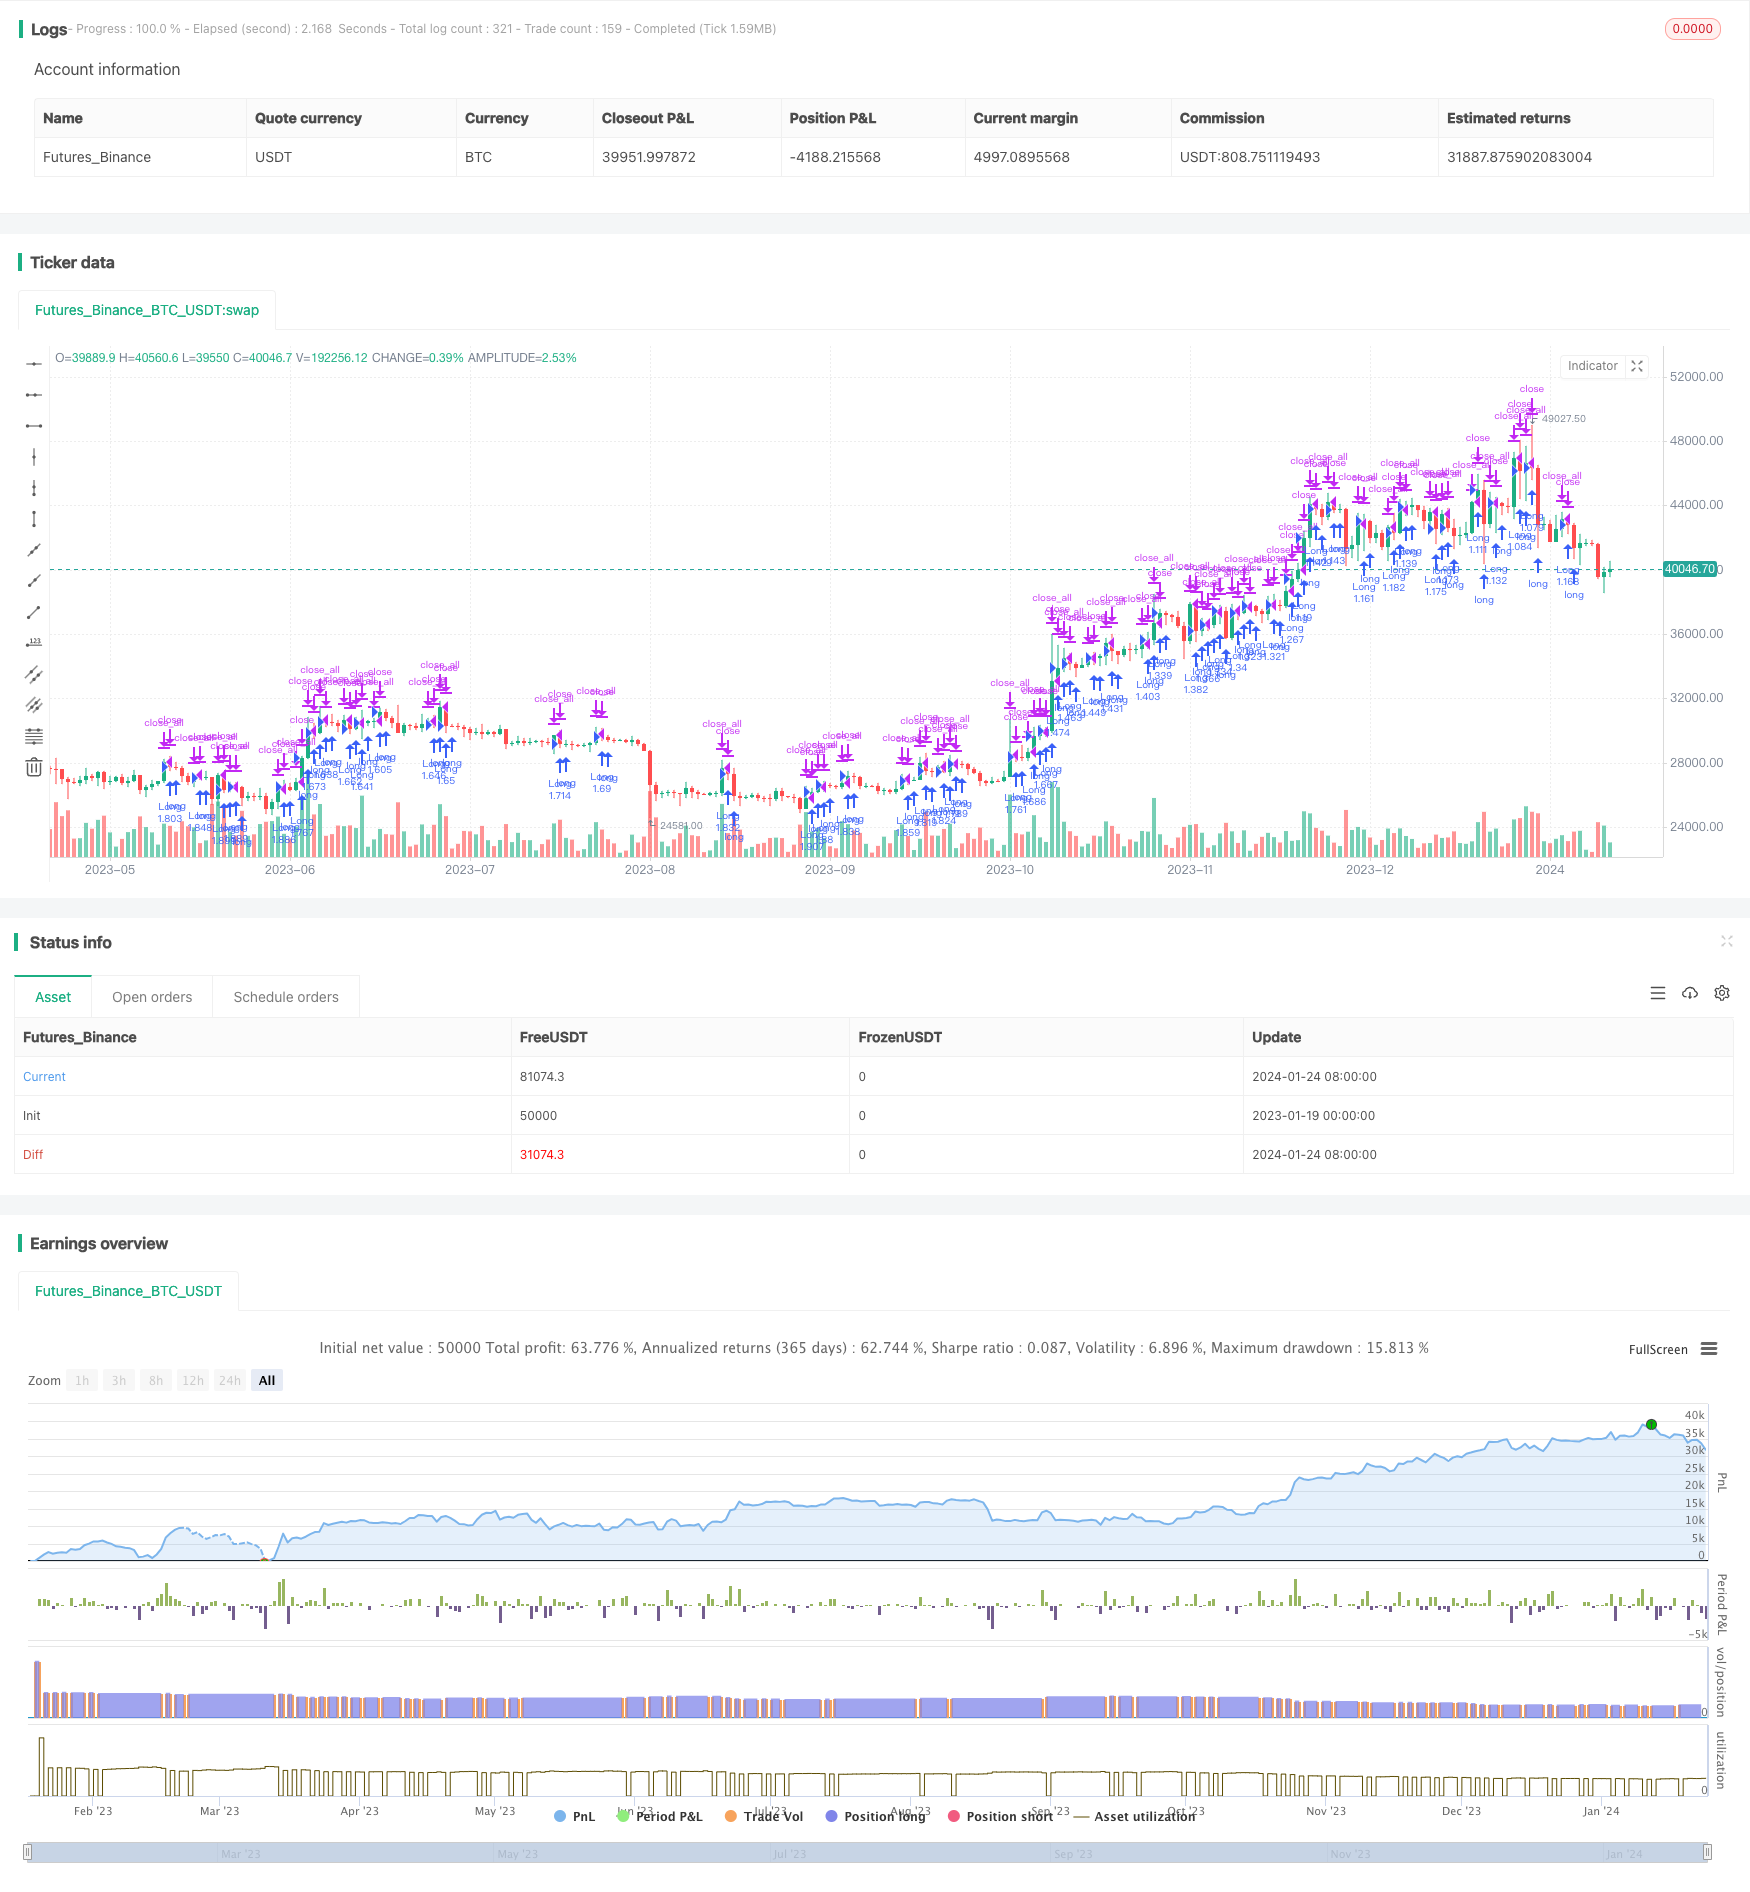1750x1892 pixels.
Task: Toggle the Asset utilization legend item
Action: point(1135,1816)
